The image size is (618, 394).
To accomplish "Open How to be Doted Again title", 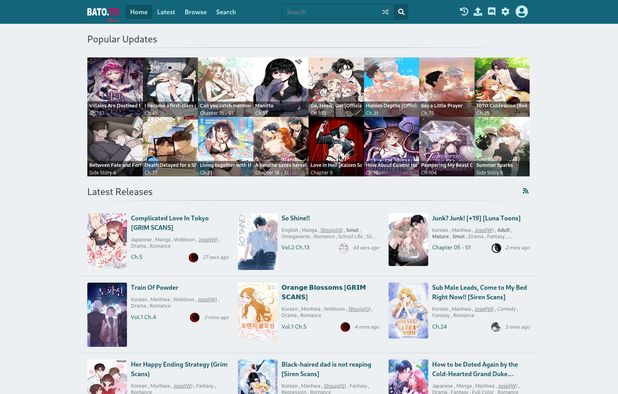I will click(x=475, y=369).
